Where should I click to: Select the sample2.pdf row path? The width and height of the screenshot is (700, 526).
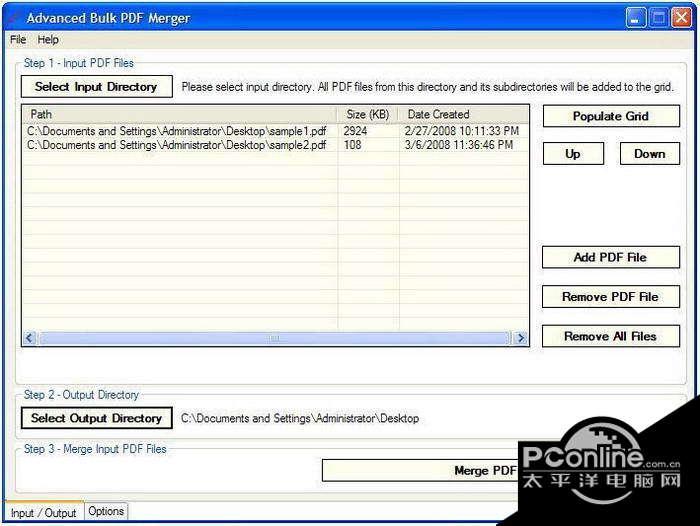click(177, 145)
